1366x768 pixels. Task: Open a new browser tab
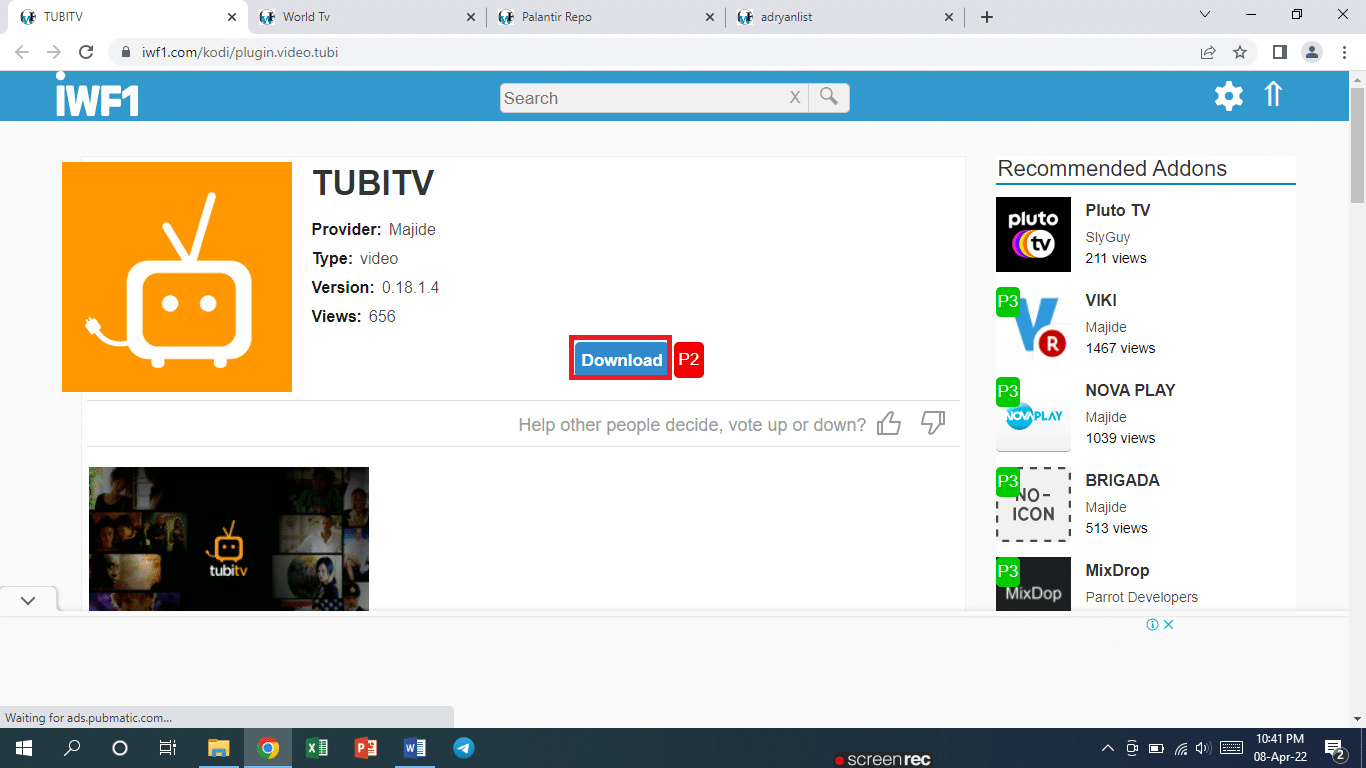pos(987,17)
